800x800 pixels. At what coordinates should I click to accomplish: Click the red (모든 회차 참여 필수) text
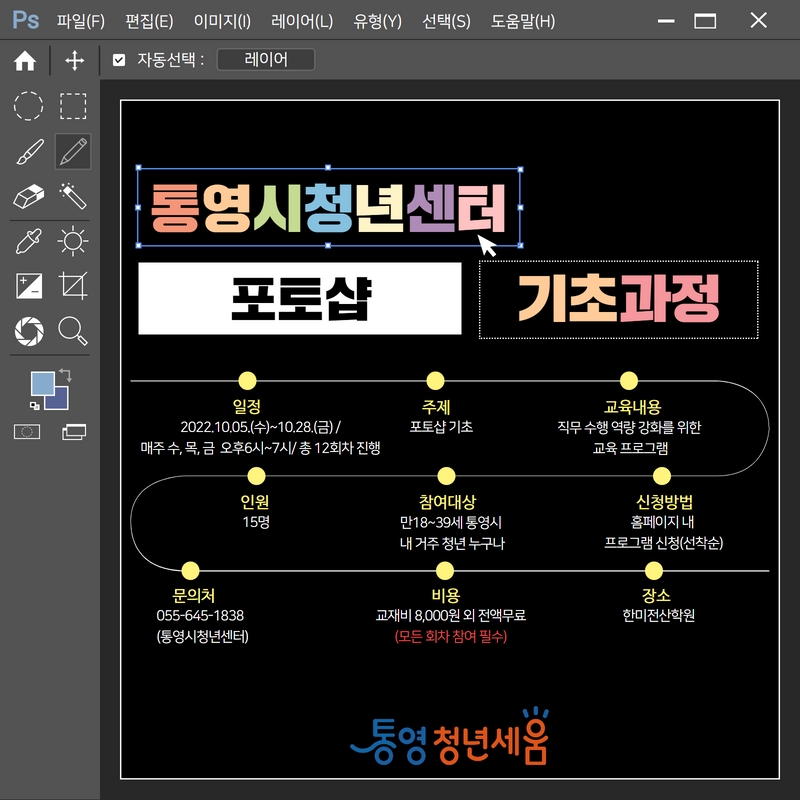(x=451, y=636)
